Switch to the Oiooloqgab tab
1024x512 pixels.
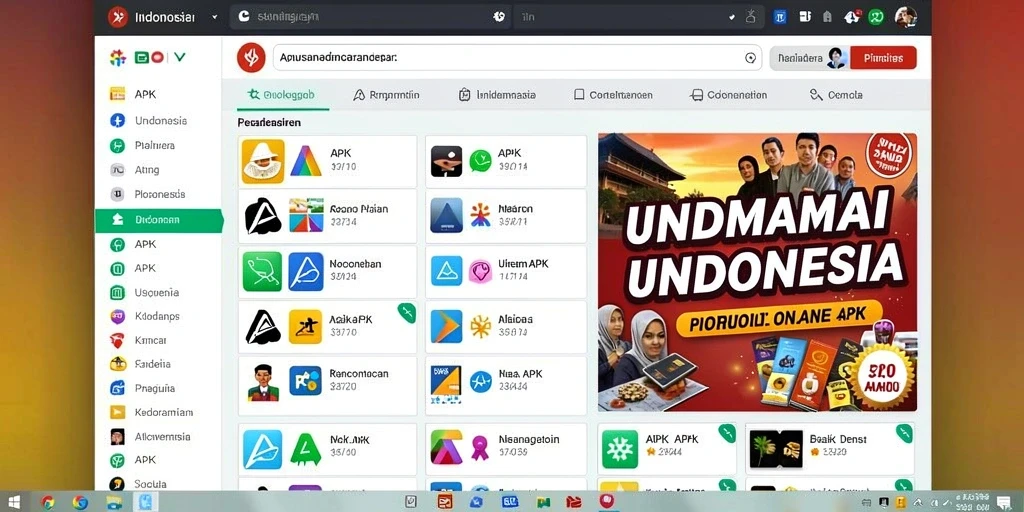tap(281, 95)
